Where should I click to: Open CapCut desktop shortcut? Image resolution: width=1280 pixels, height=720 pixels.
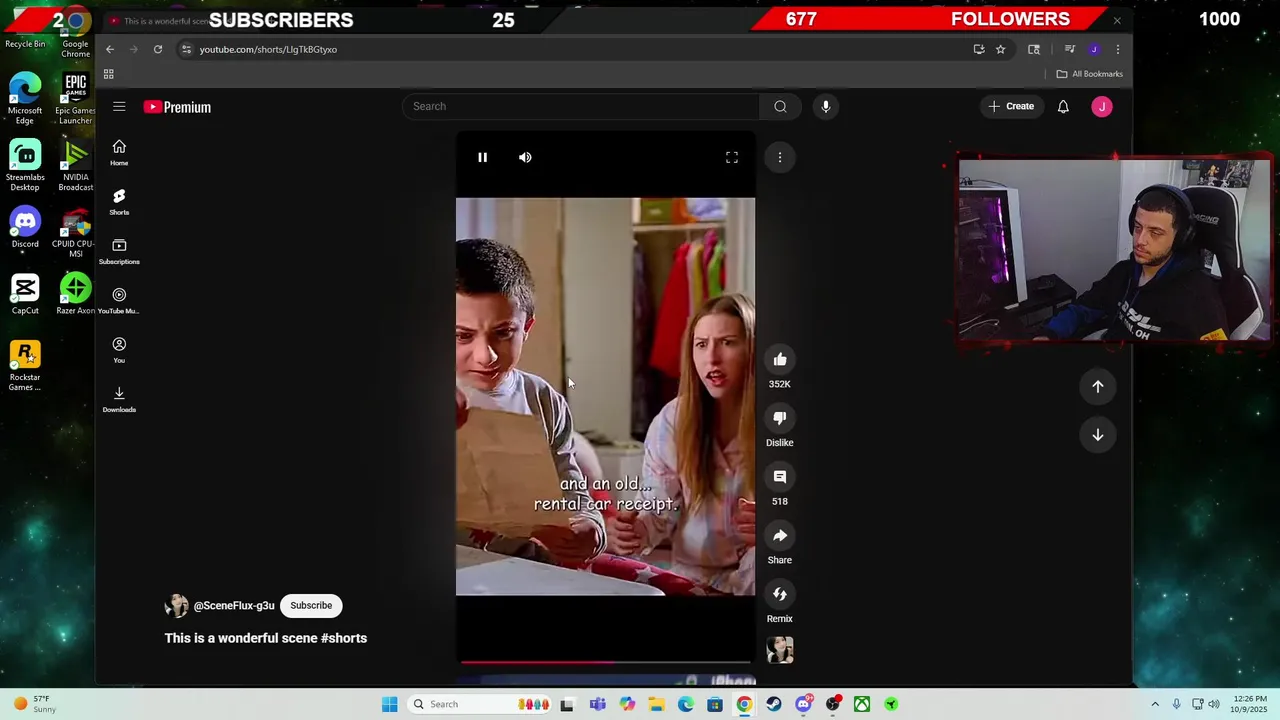(25, 295)
